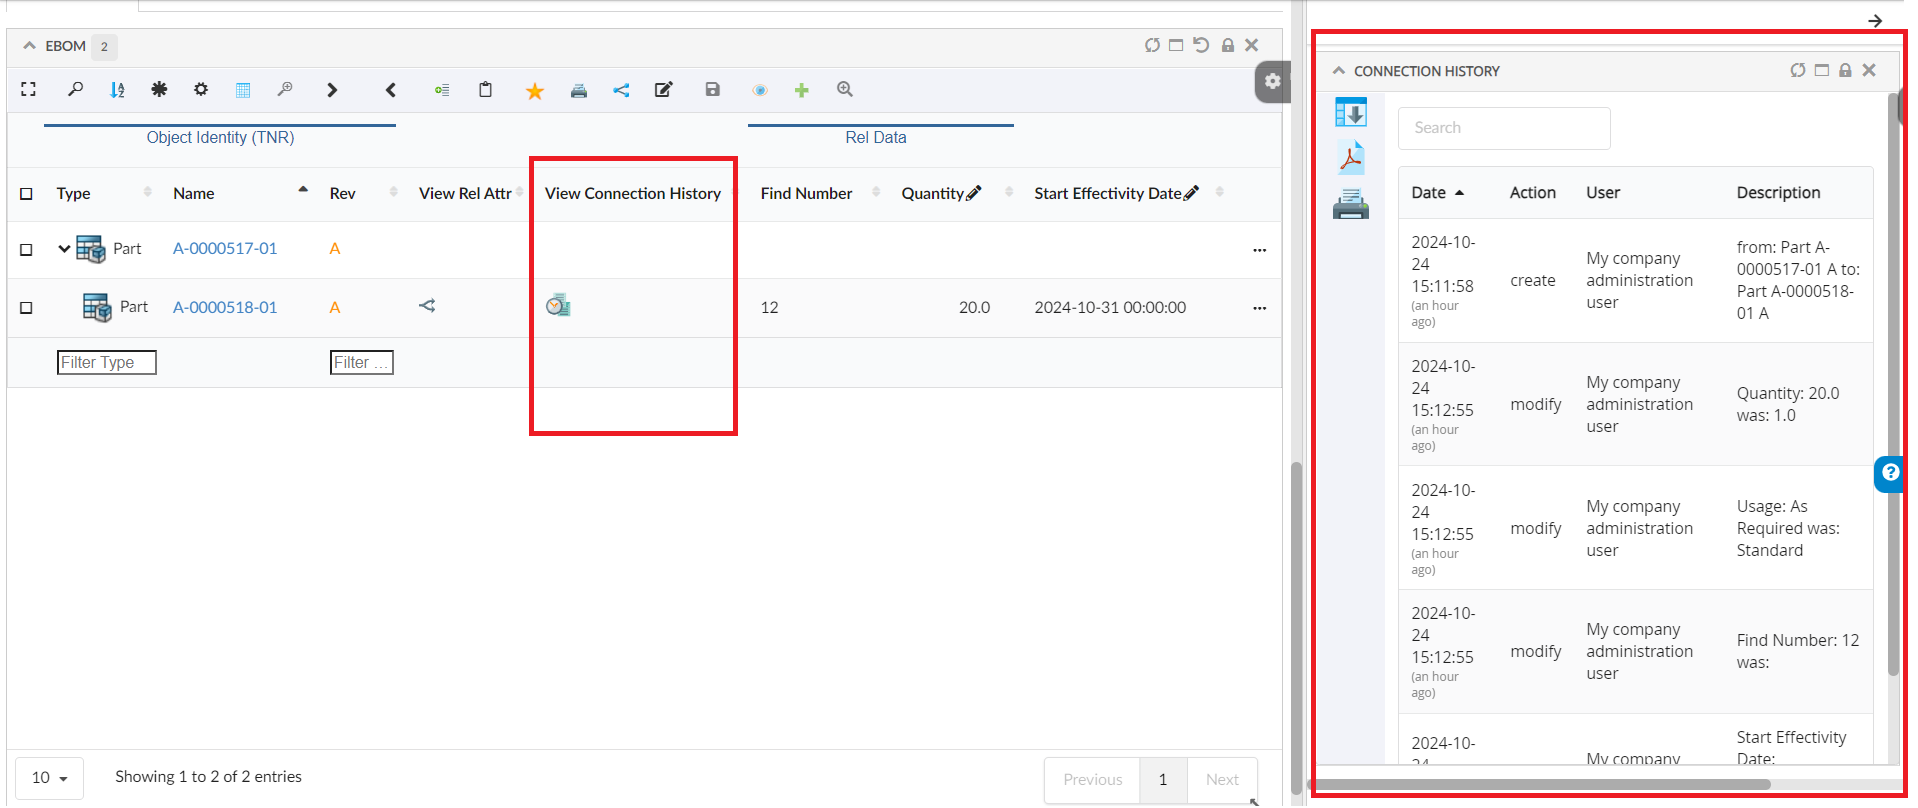Collapse the A-0000517-01 tree row
This screenshot has height=808, width=1918.
64,249
